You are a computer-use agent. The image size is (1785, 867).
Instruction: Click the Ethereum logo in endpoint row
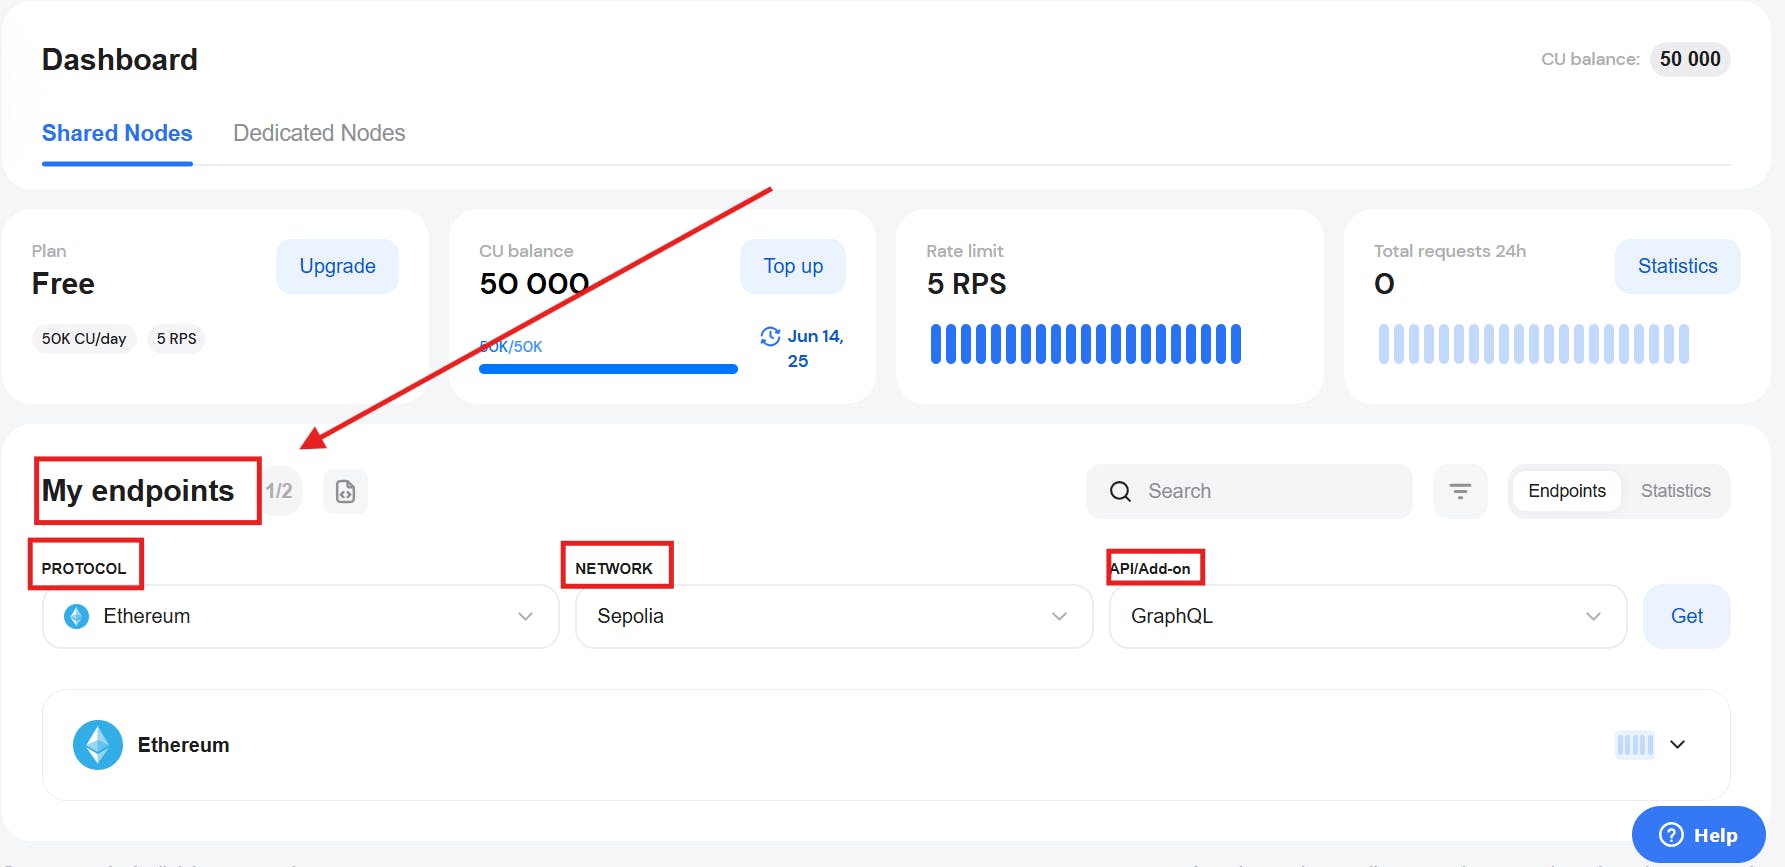[98, 745]
